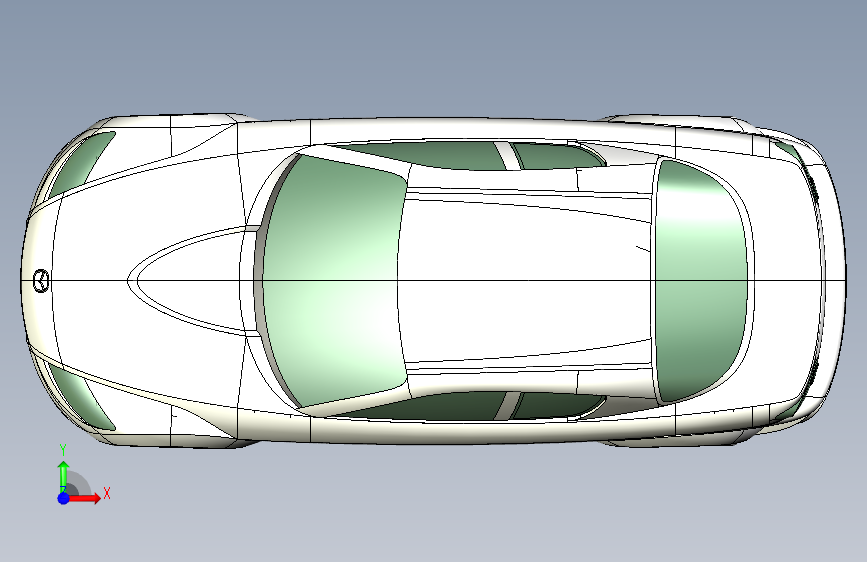
Task: Select the rear window glass surface
Action: point(701,281)
